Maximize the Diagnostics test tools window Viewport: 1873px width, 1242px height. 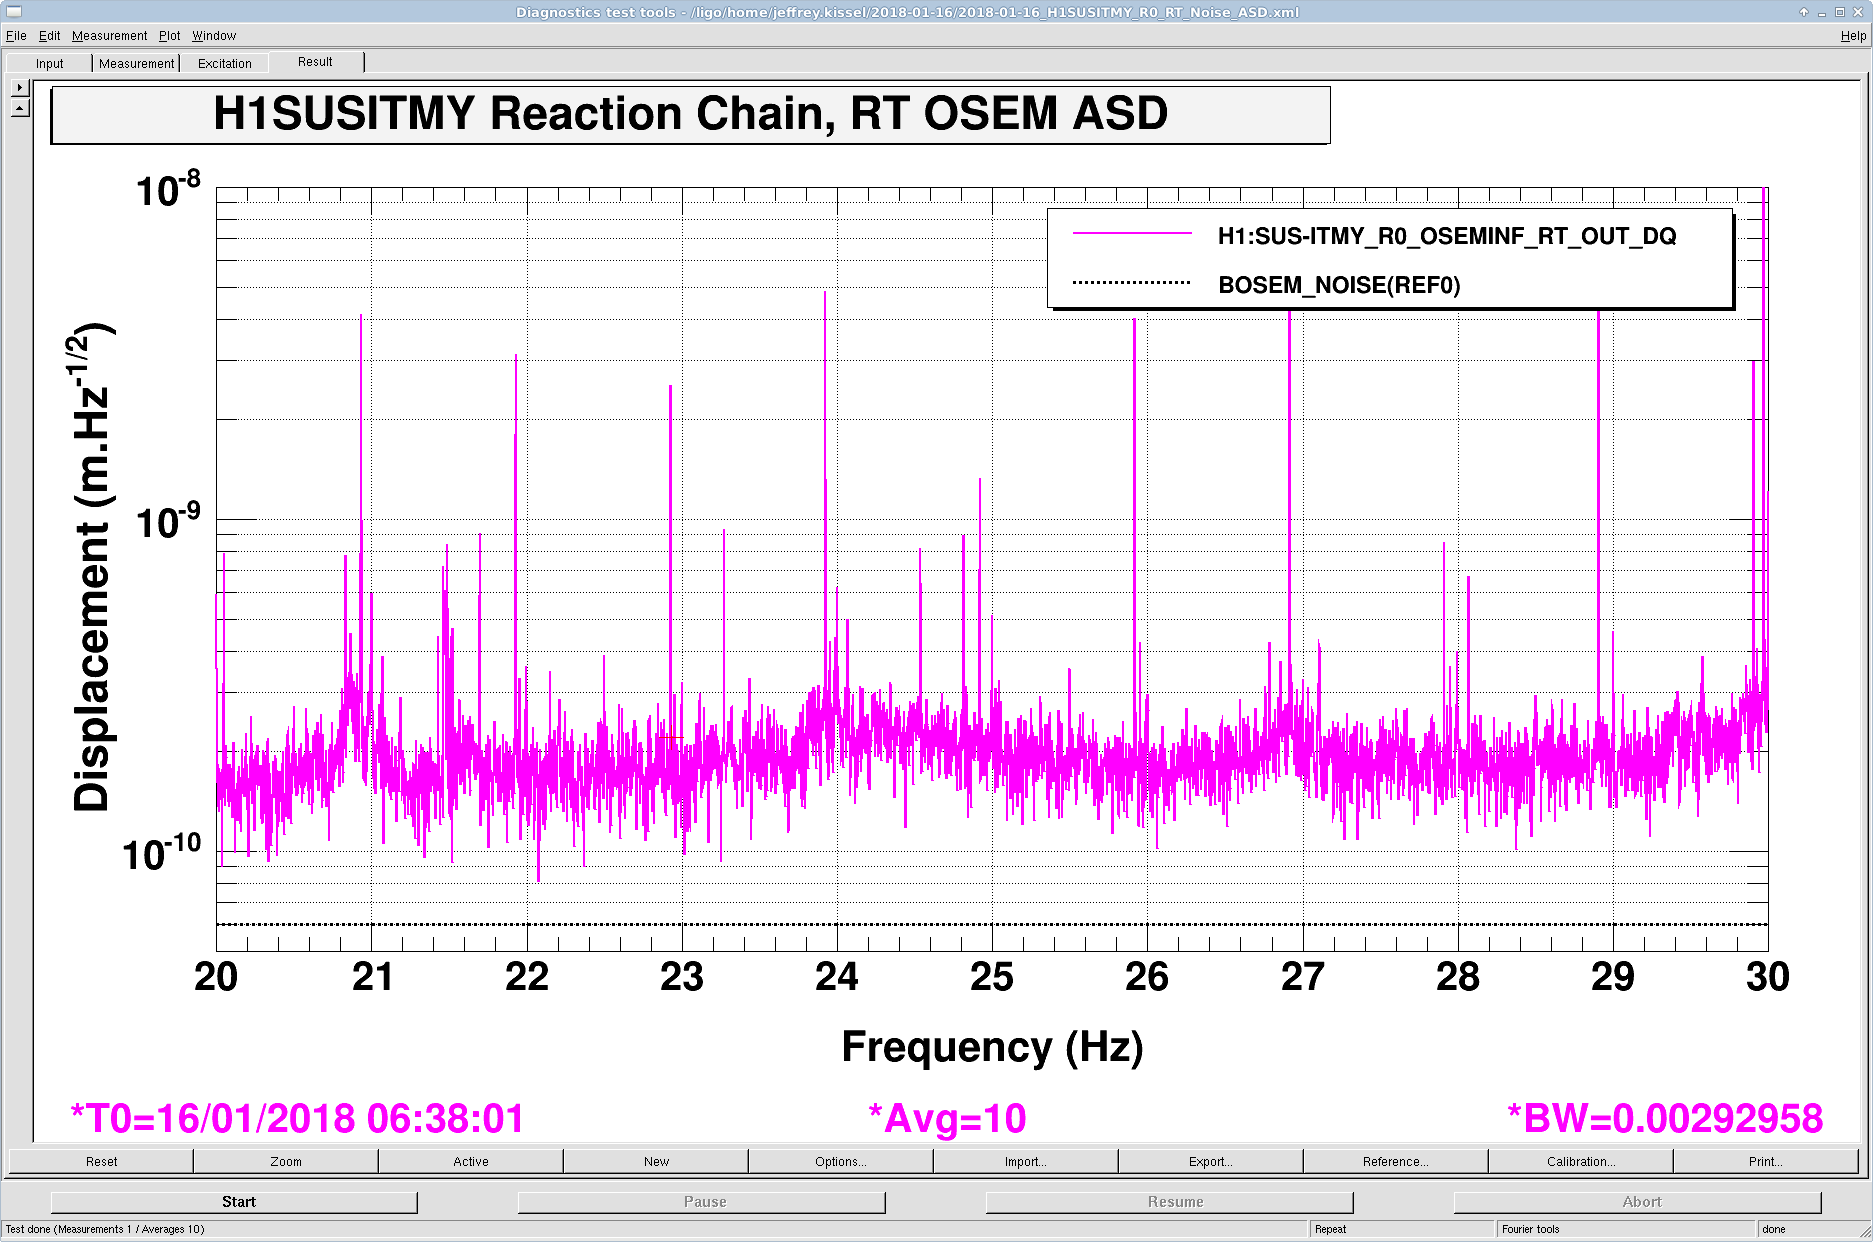click(1839, 12)
